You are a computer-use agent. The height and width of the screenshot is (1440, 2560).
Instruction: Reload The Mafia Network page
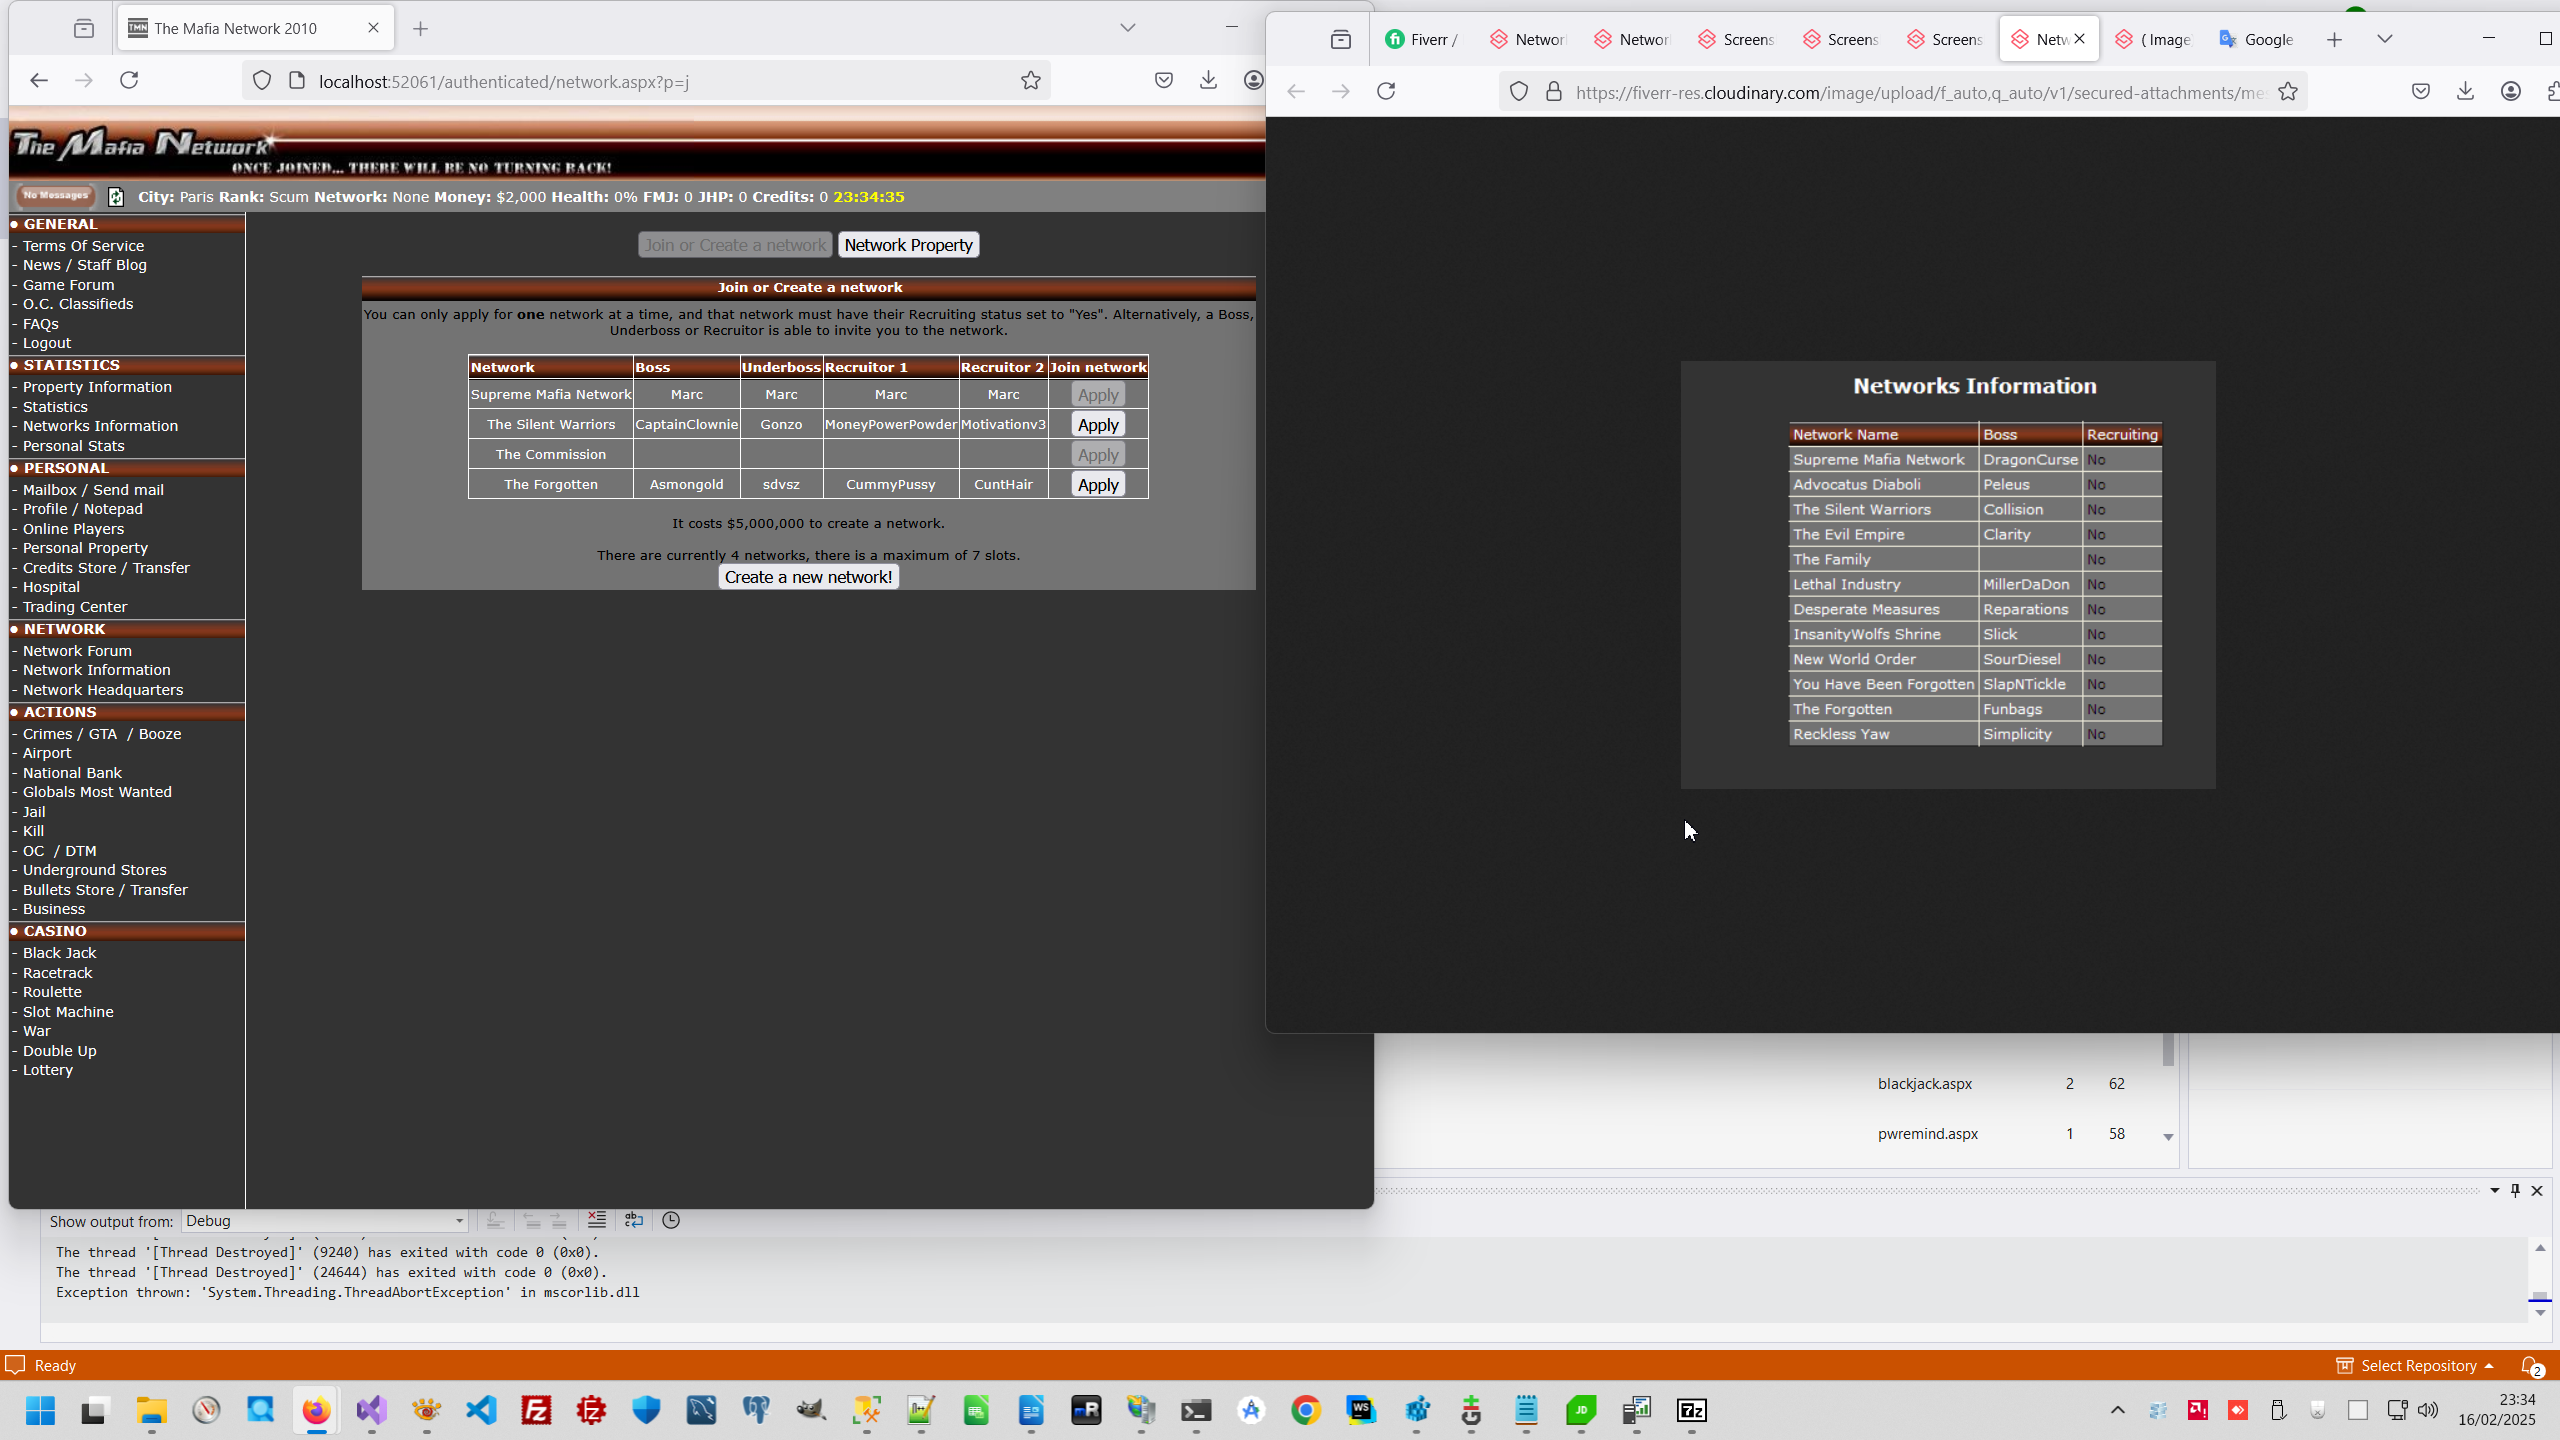(x=129, y=80)
